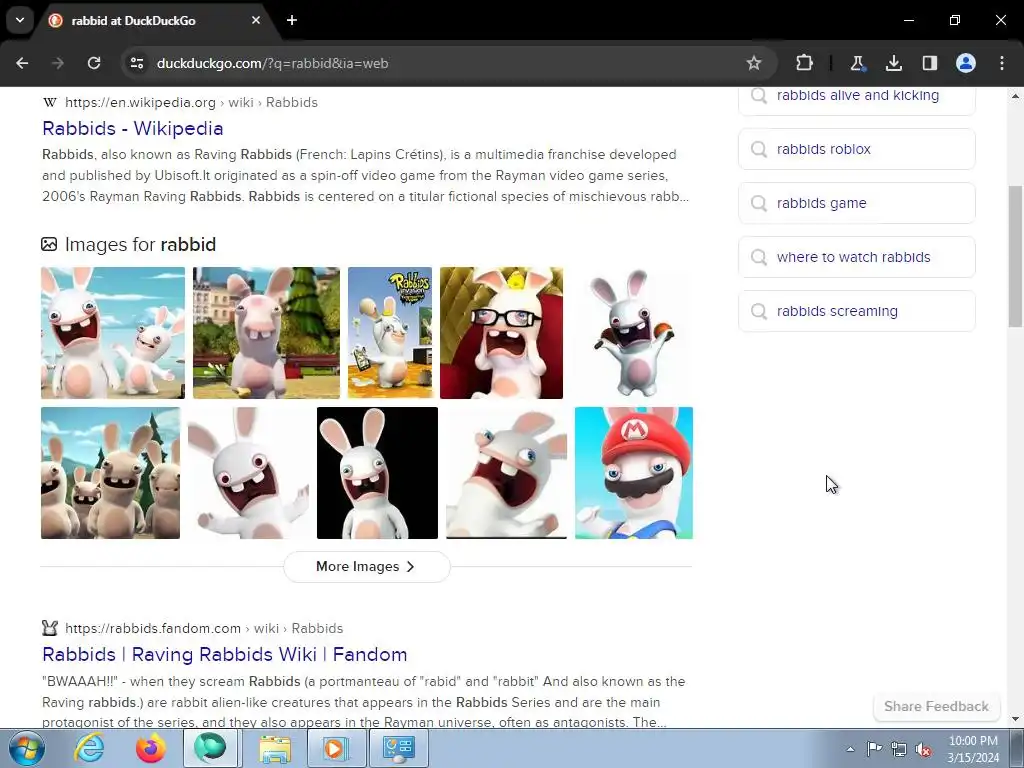Open the Windows Start menu
Viewport: 1024px width, 768px height.
(x=26, y=748)
